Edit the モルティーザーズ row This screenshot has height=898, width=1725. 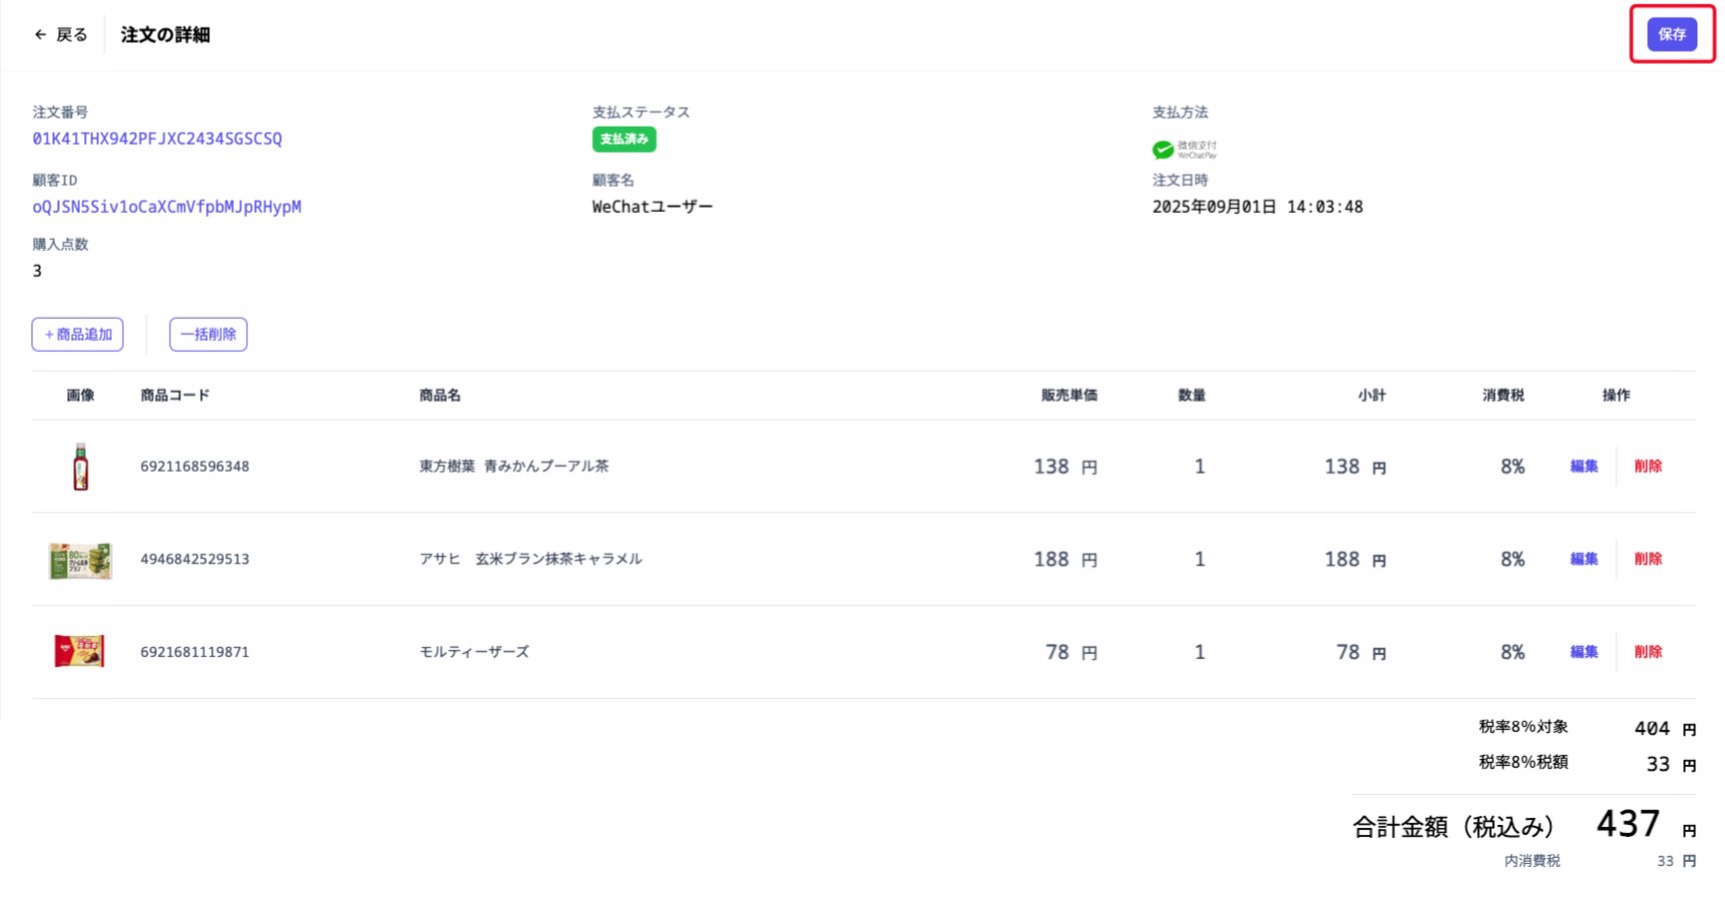pyautogui.click(x=1584, y=652)
